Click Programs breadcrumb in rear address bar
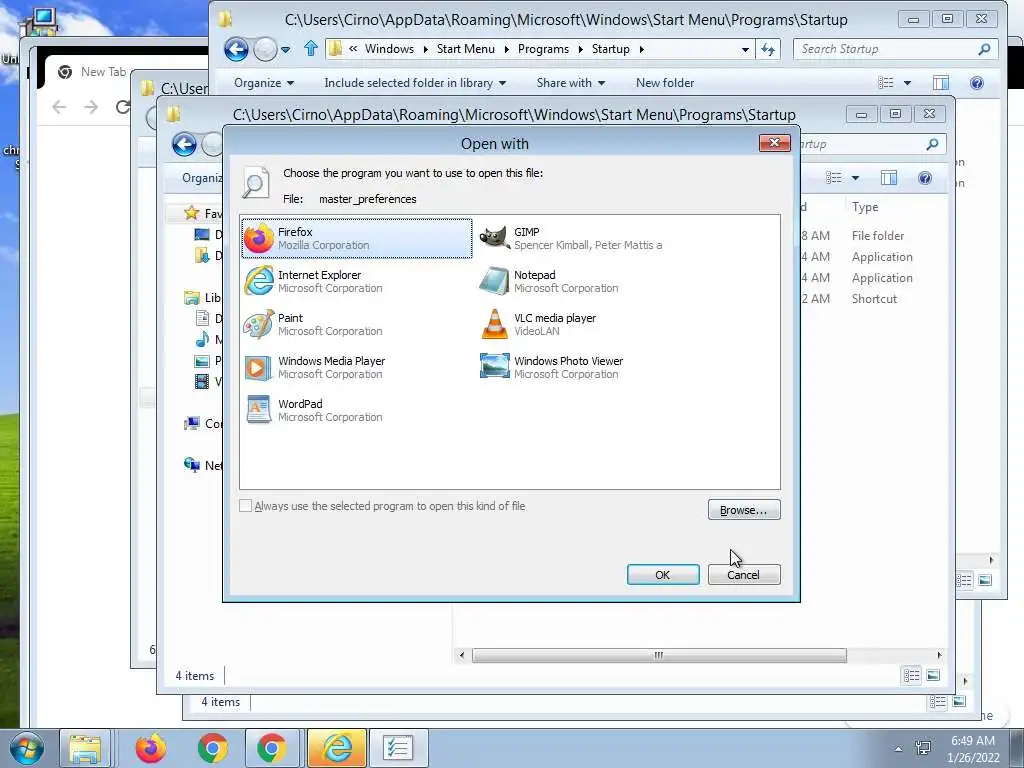This screenshot has width=1024, height=768. click(543, 49)
